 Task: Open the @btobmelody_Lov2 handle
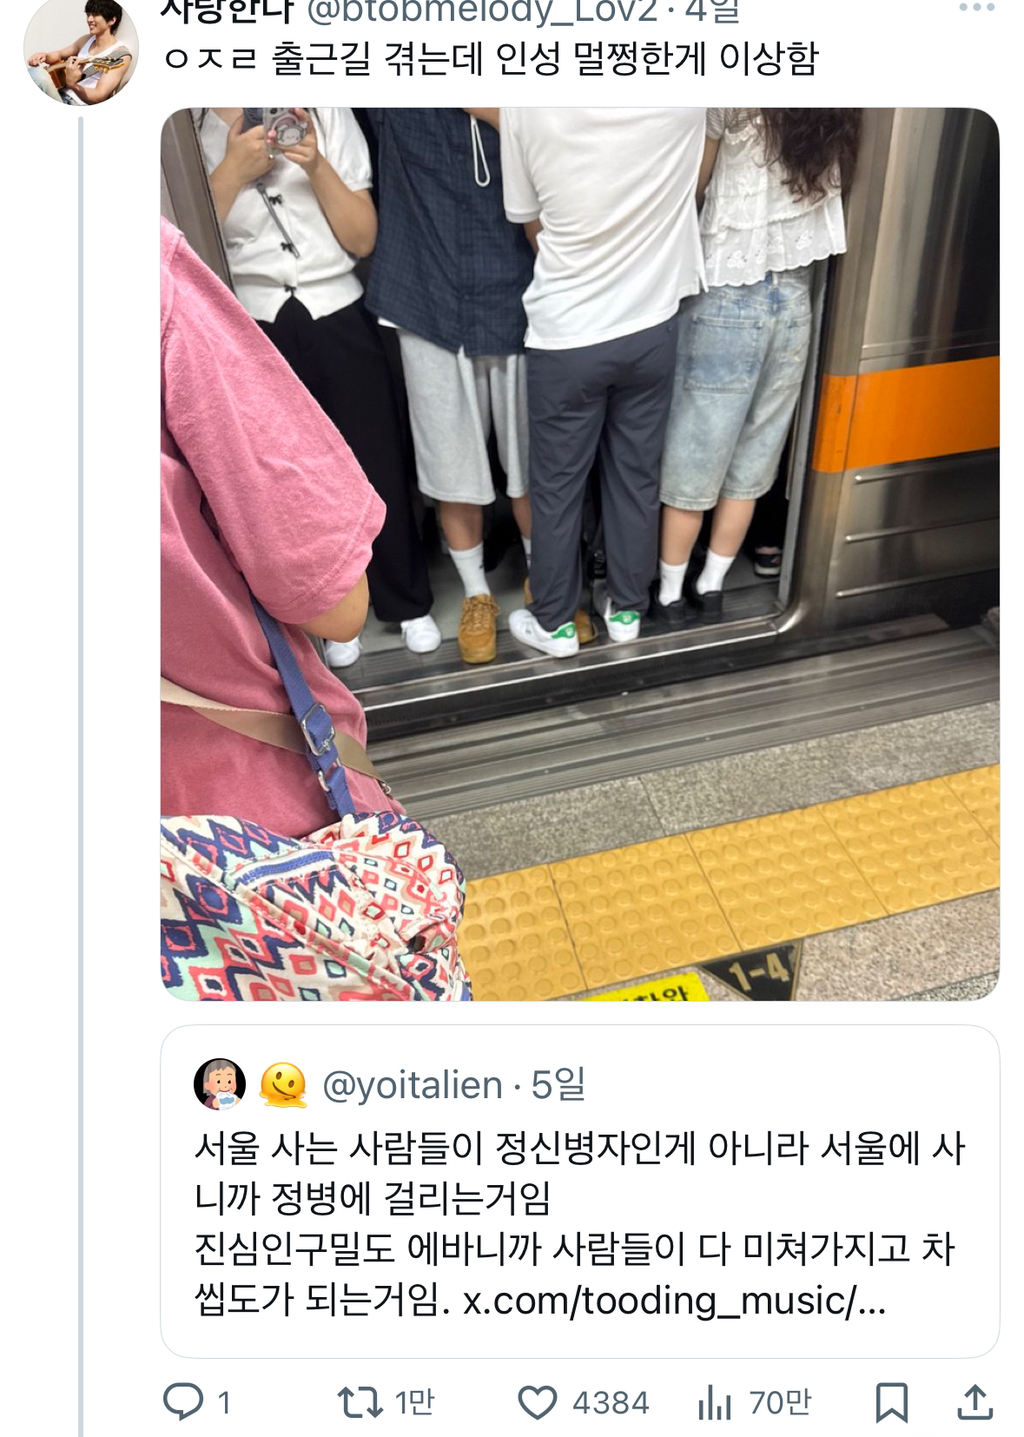tap(481, 11)
